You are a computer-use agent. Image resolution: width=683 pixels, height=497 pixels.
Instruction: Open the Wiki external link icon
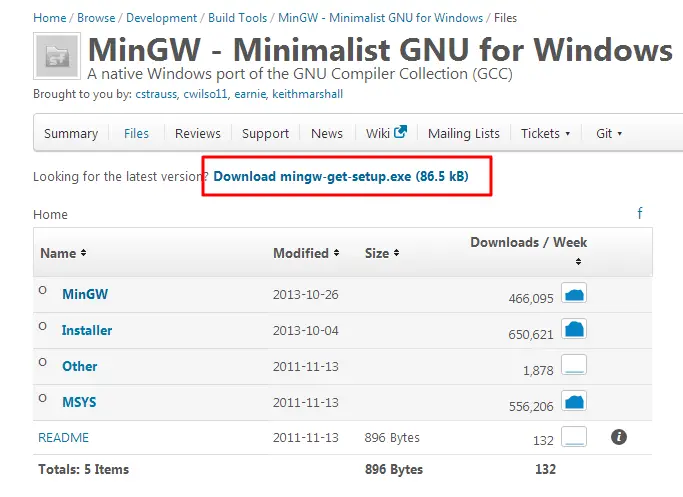click(x=400, y=132)
